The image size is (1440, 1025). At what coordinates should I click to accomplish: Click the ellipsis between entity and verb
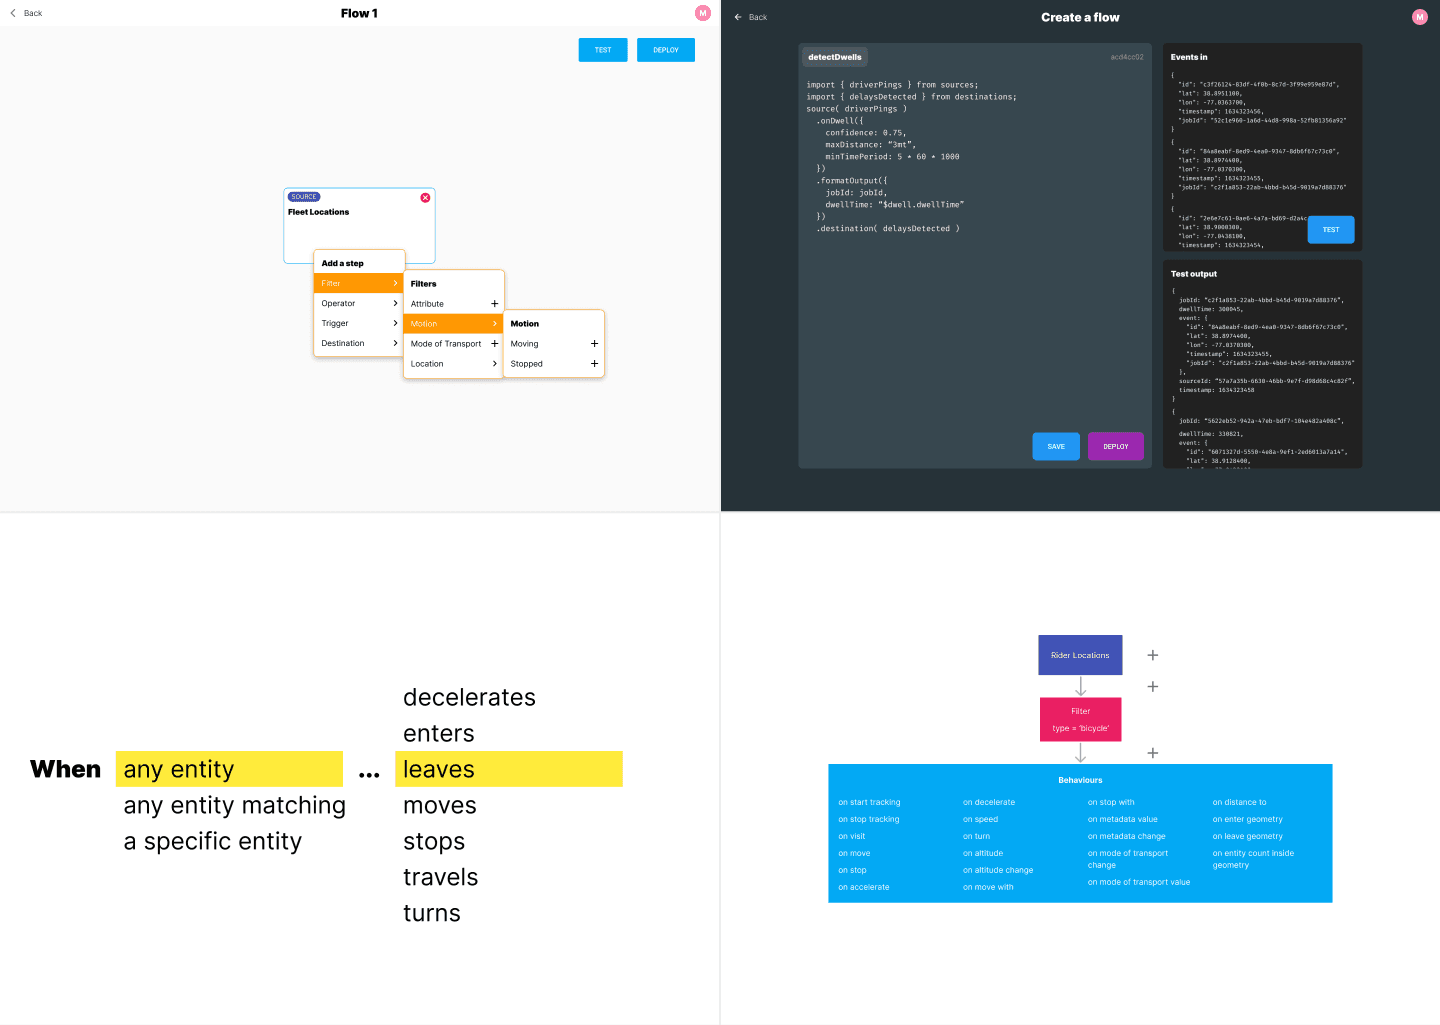(x=369, y=775)
